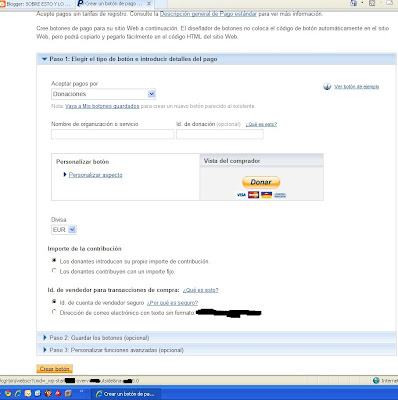Select donors enter their own contribution amount
This screenshot has height=400, width=398.
pos(54,261)
